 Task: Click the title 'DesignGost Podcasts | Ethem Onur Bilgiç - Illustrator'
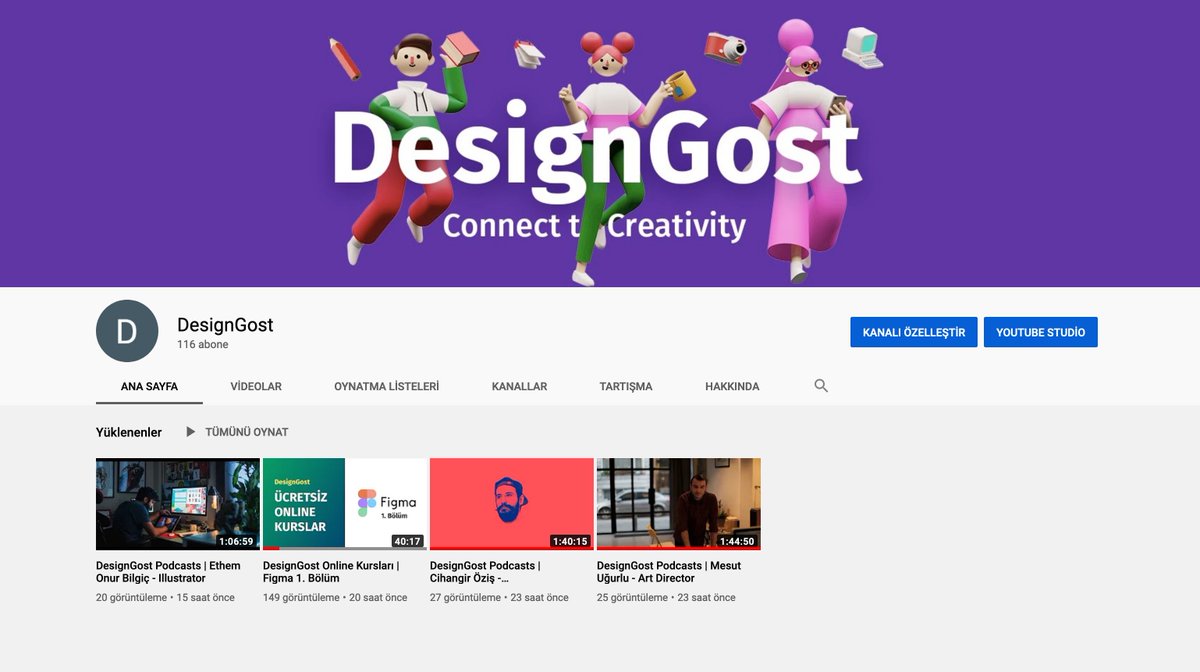[x=168, y=572]
